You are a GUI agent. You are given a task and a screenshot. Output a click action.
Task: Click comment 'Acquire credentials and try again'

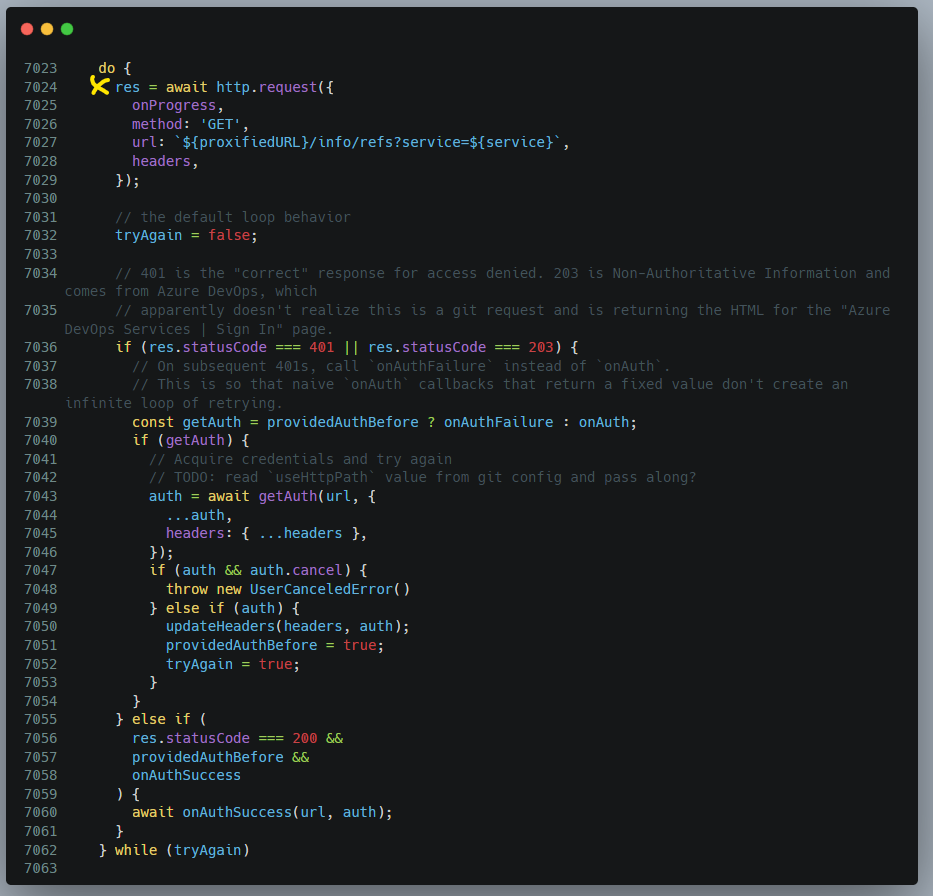coord(313,459)
